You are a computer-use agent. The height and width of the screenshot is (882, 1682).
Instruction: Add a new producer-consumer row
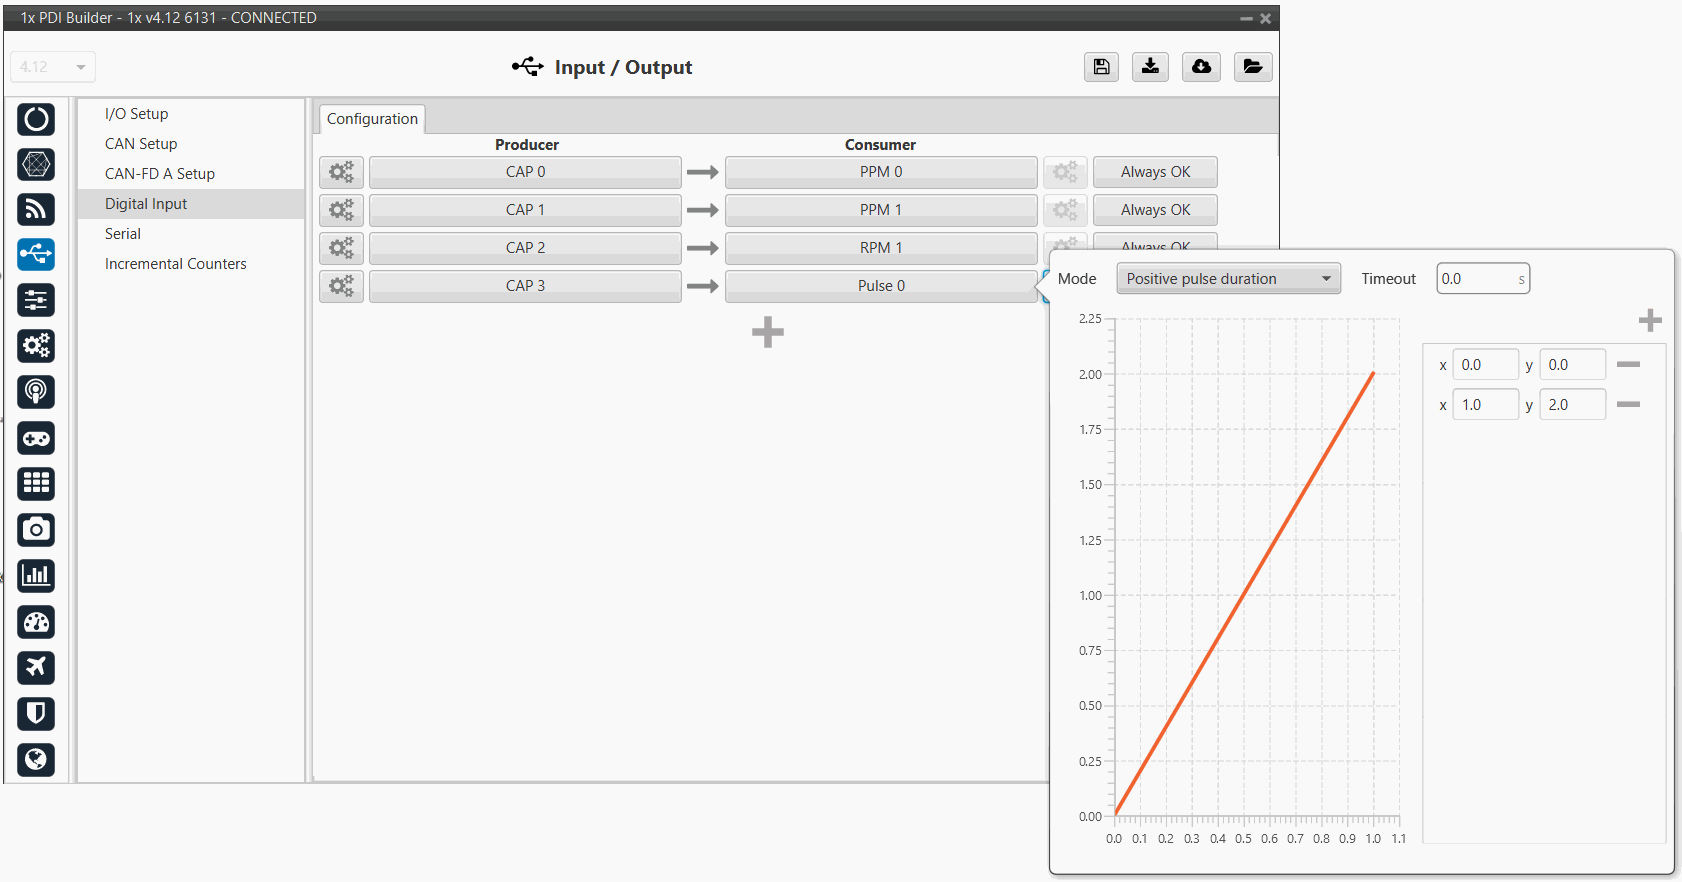pos(767,332)
